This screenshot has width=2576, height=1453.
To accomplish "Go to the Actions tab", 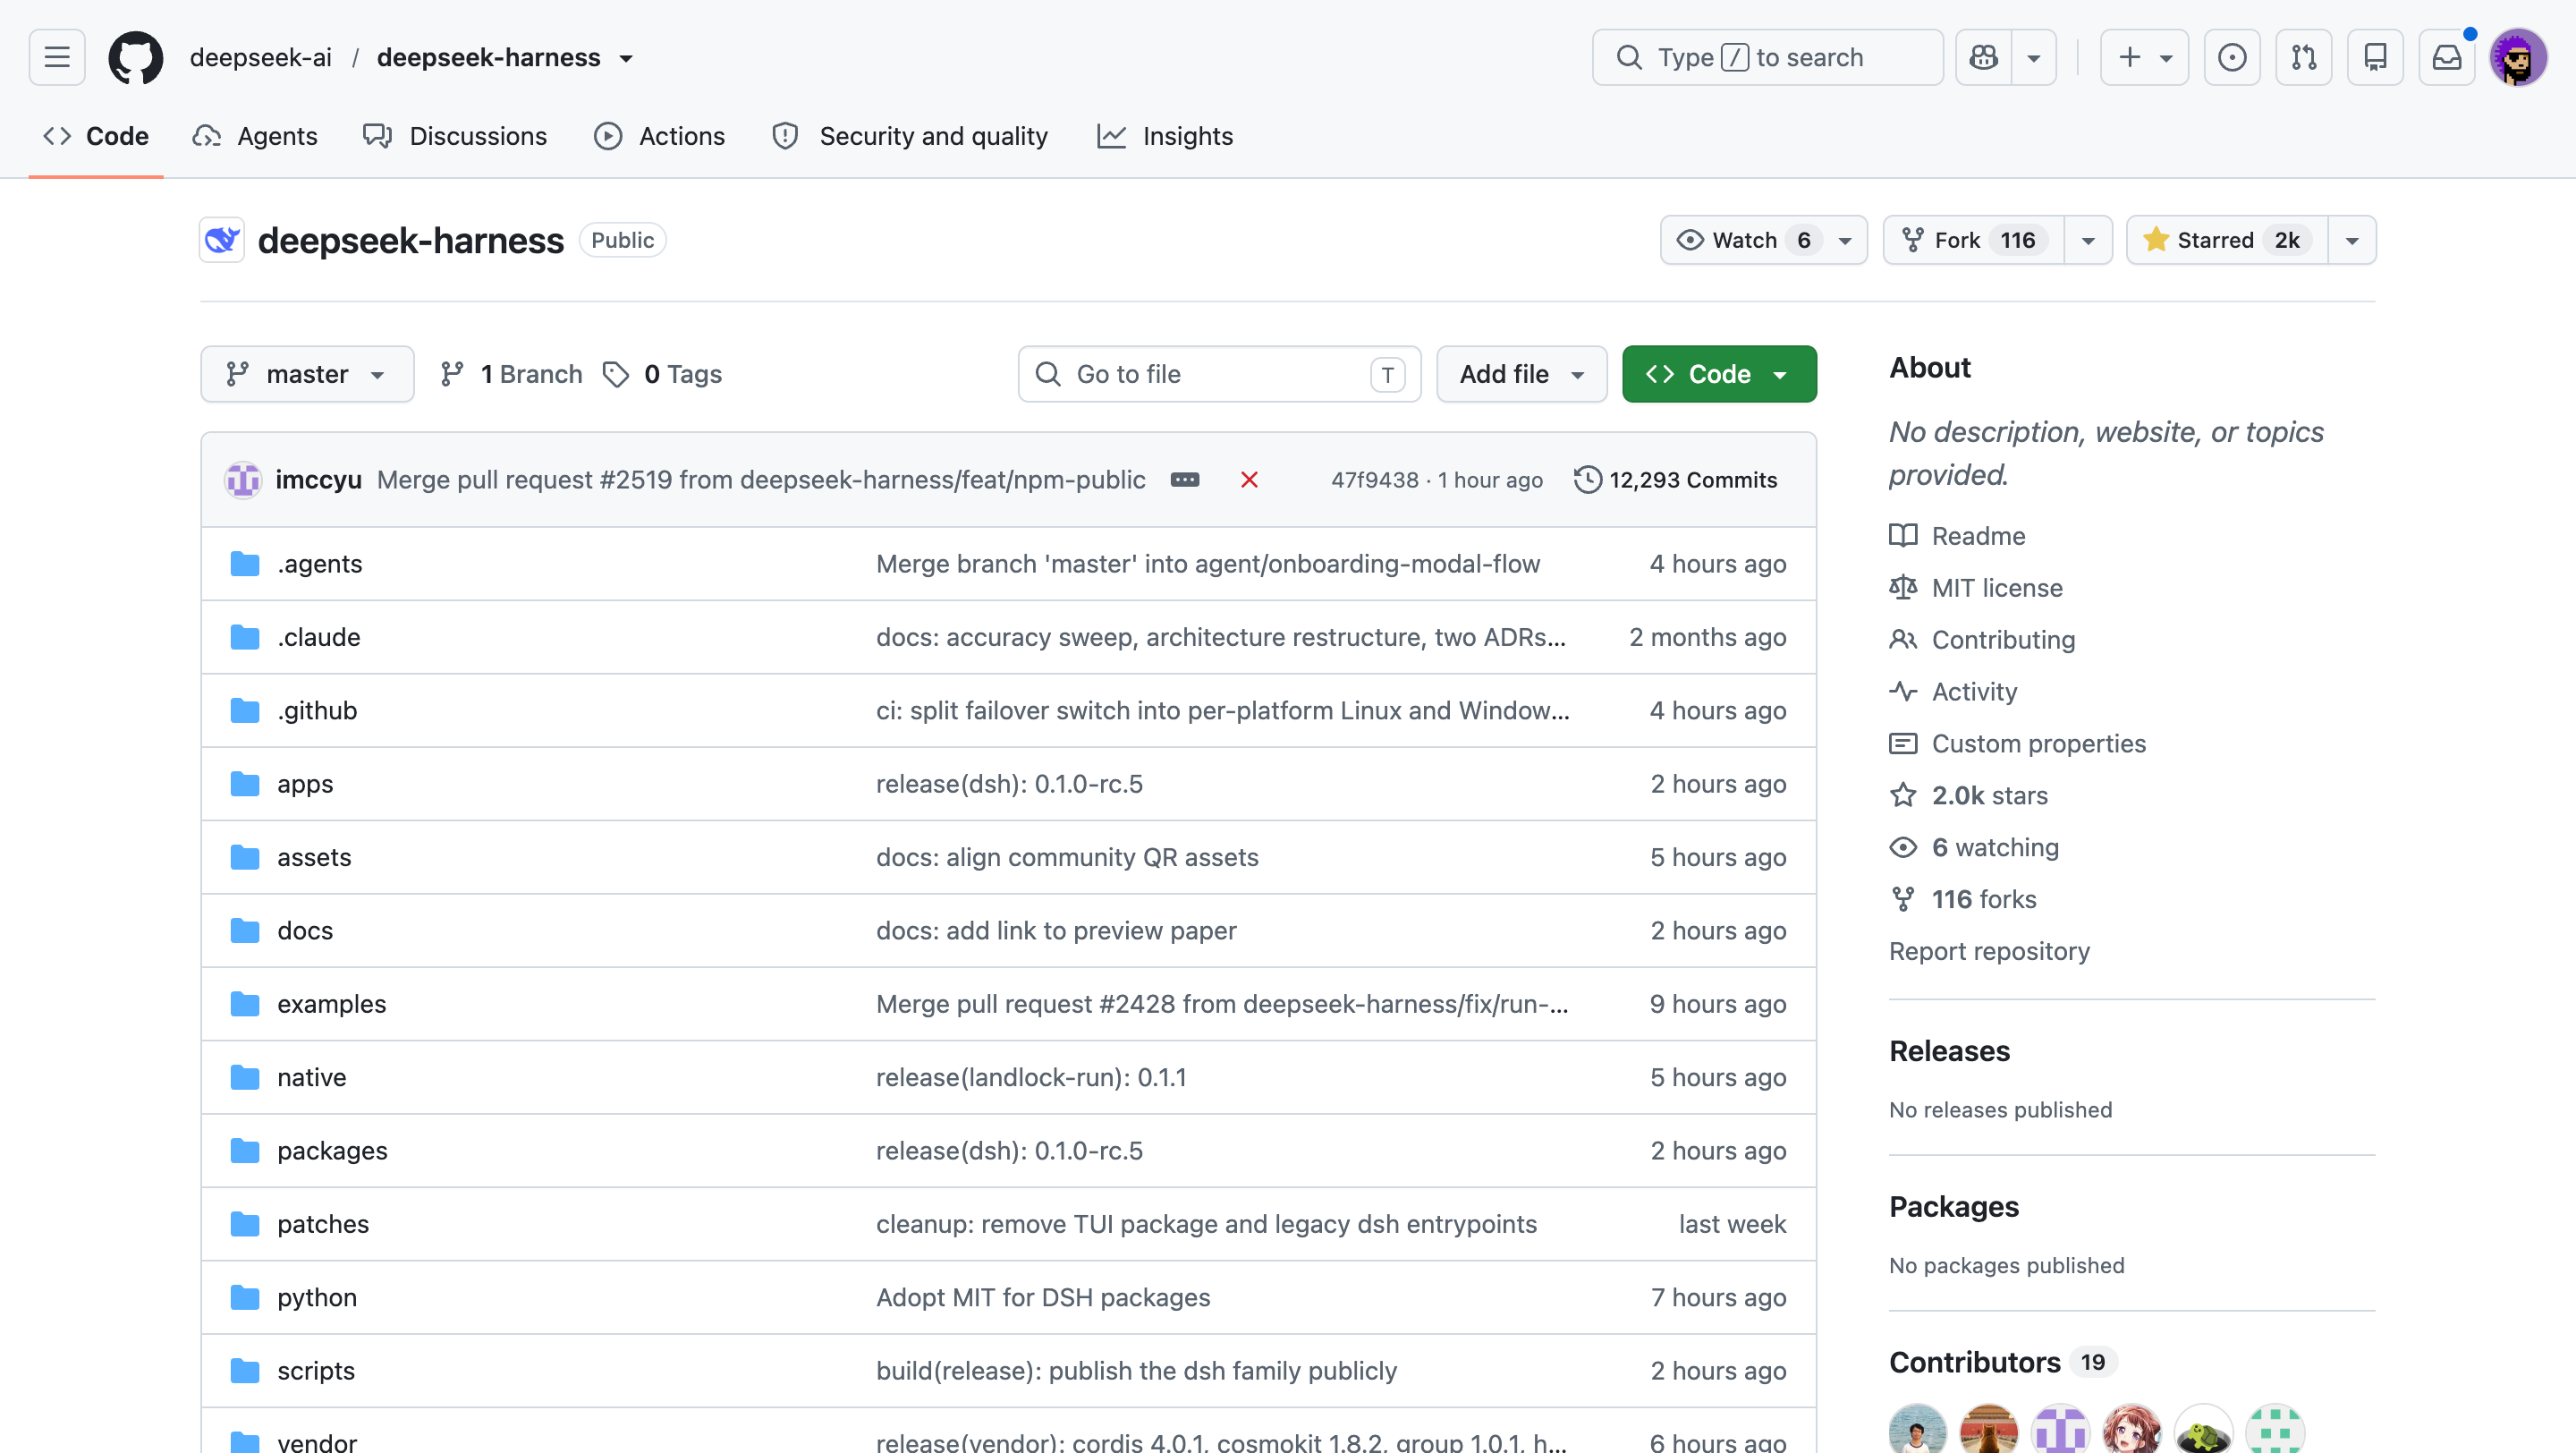I will click(x=659, y=136).
